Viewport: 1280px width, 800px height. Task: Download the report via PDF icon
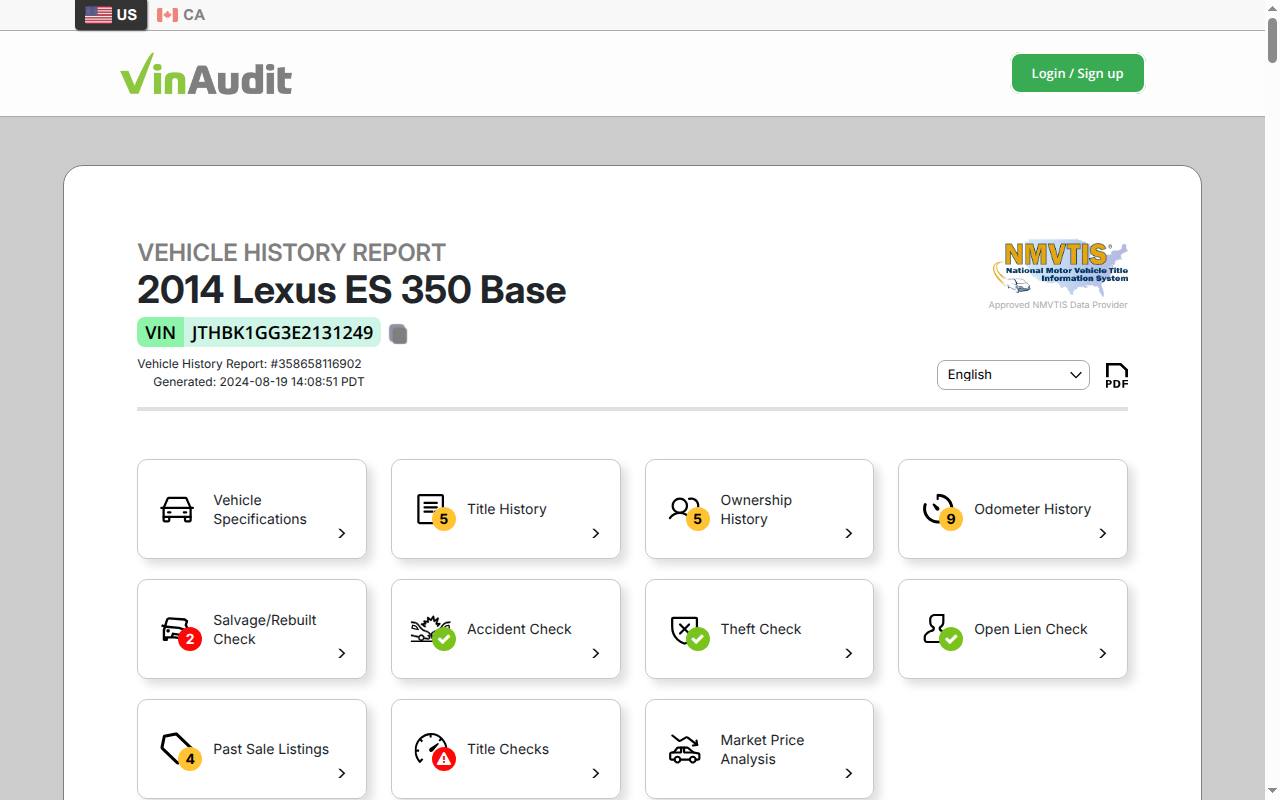pyautogui.click(x=1116, y=376)
